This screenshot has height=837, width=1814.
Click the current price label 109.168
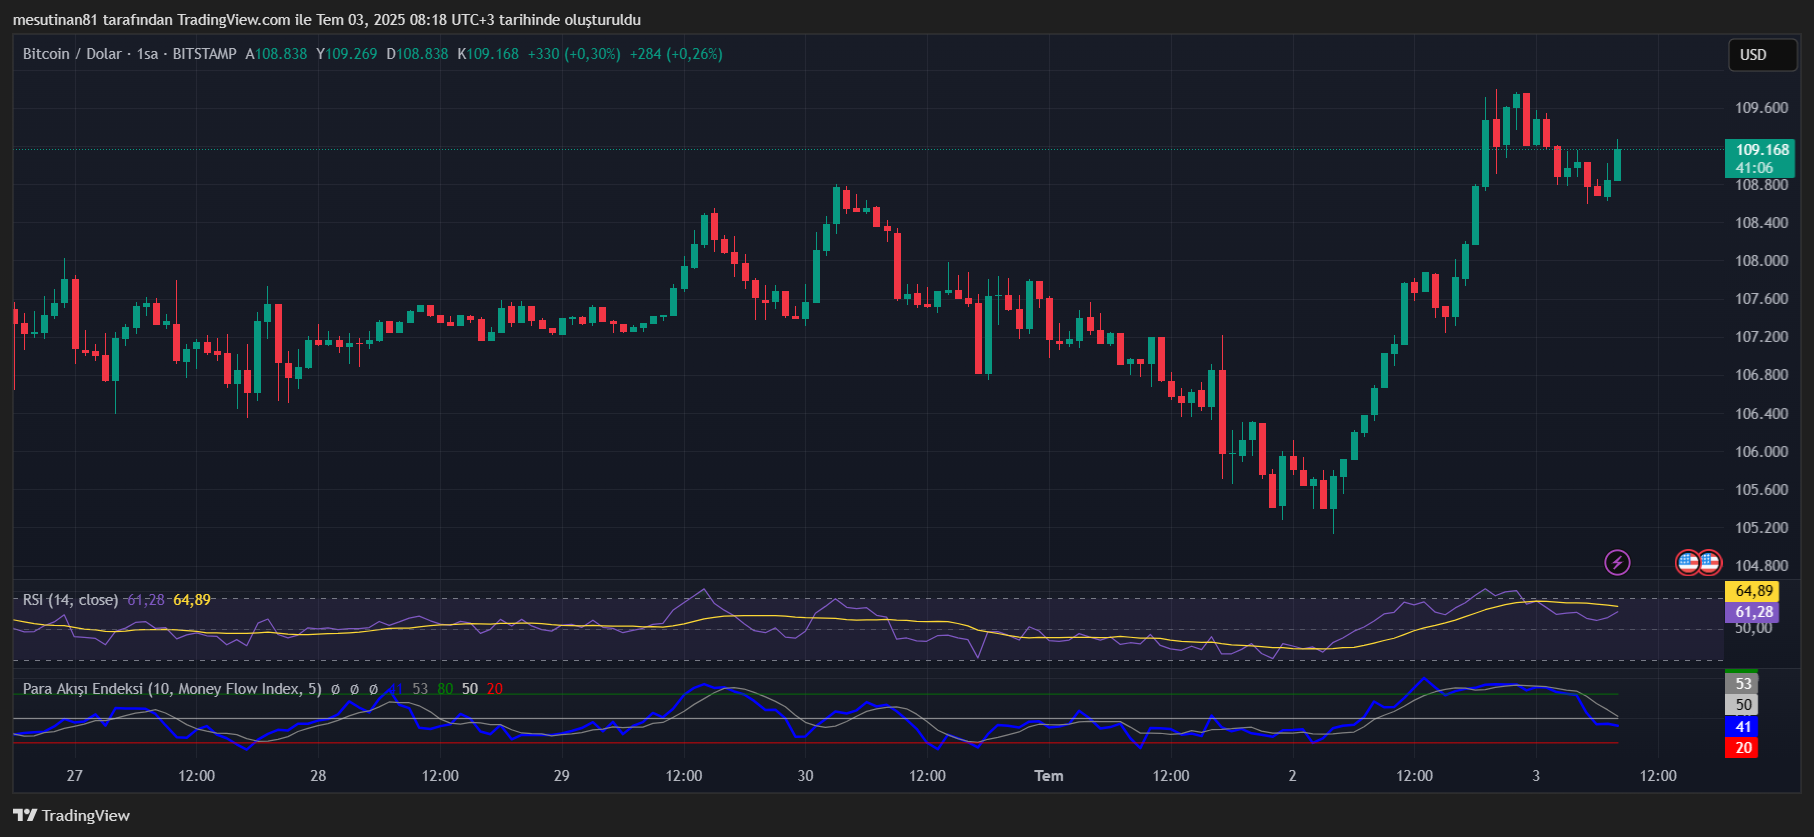1760,150
